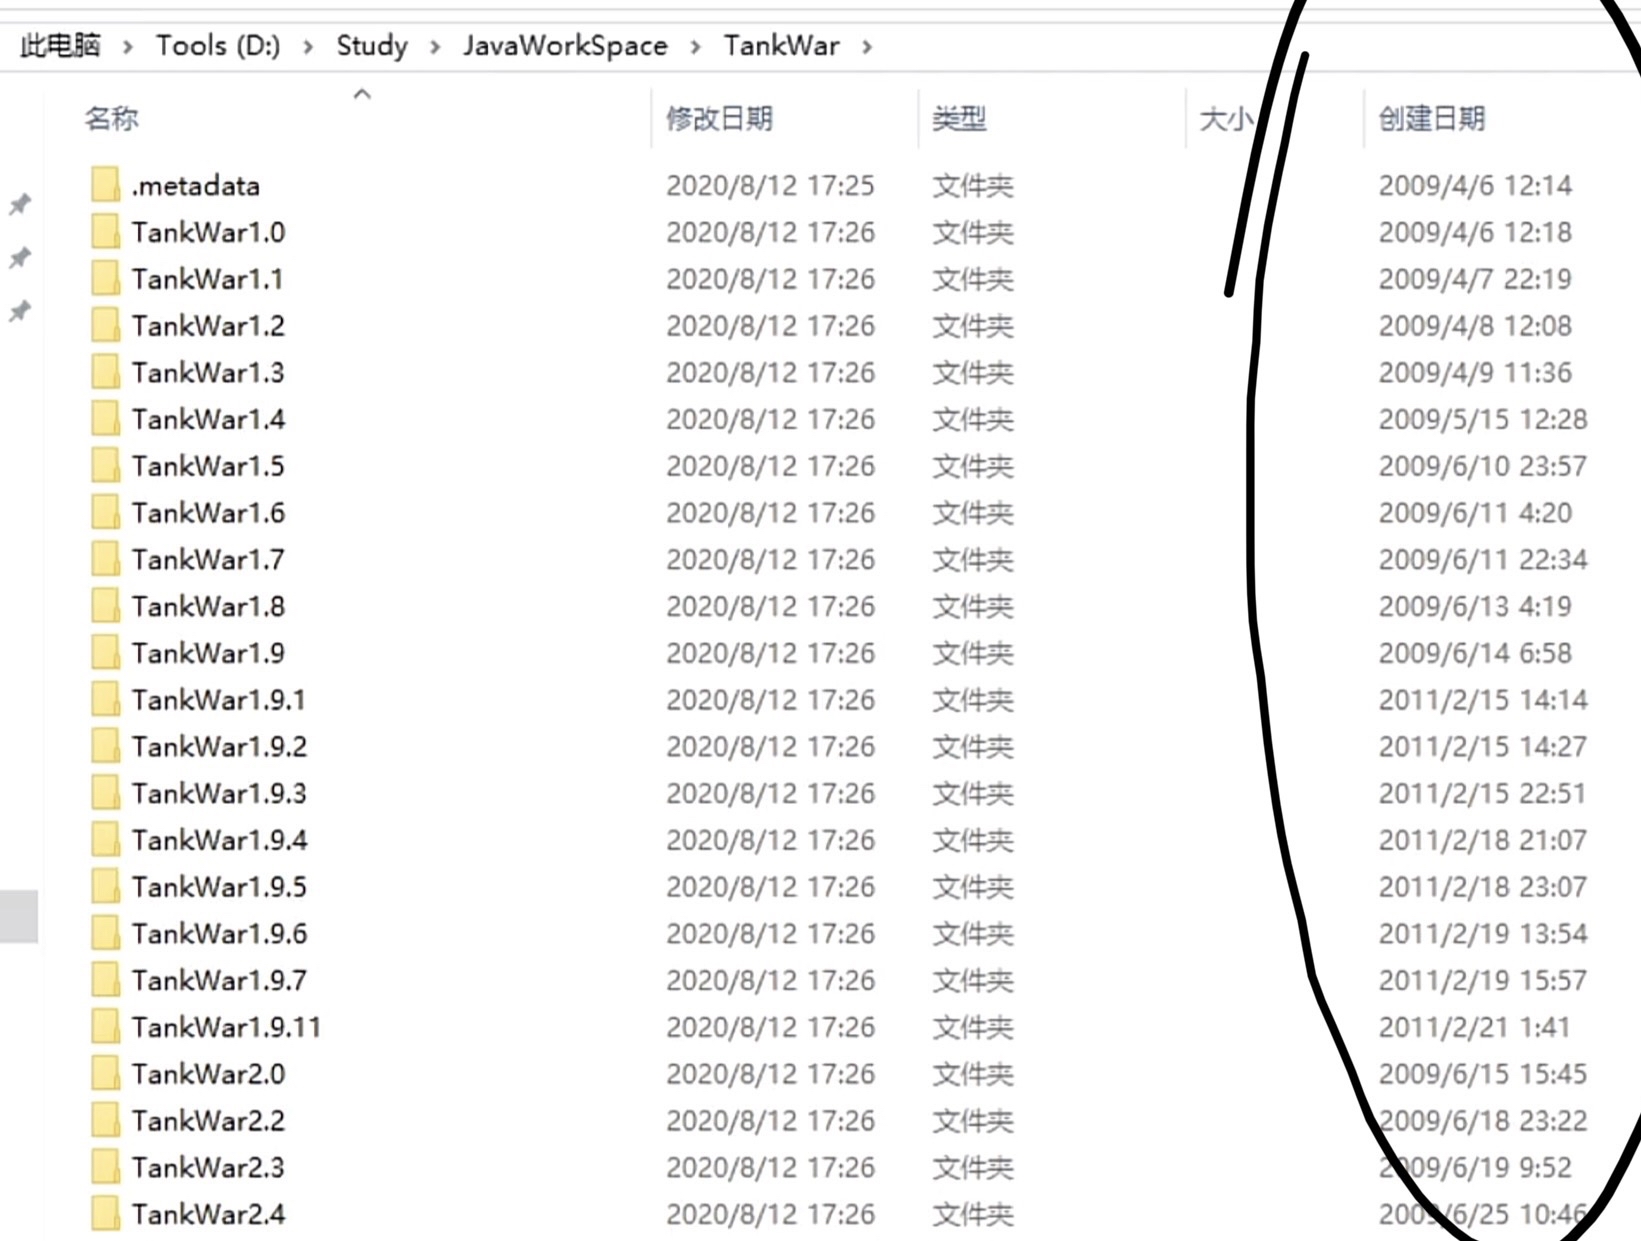Click creation date 2011/2/18 21:07
Viewport: 1641px width, 1241px height.
[x=1483, y=840]
